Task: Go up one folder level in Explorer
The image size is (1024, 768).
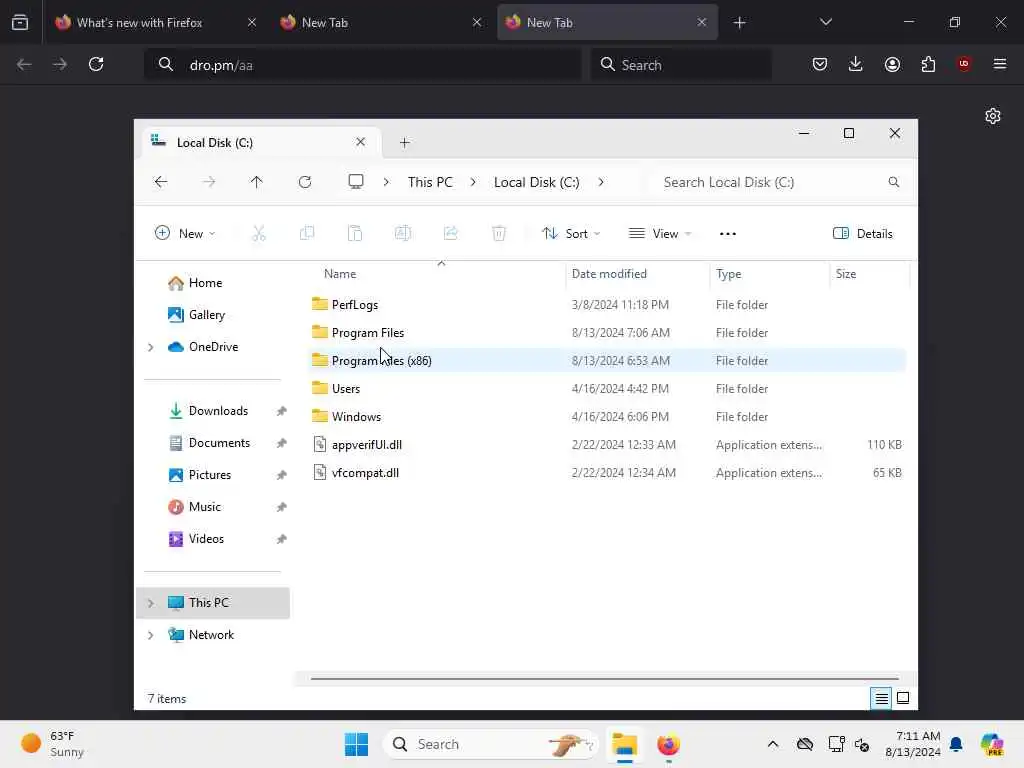Action: [257, 182]
